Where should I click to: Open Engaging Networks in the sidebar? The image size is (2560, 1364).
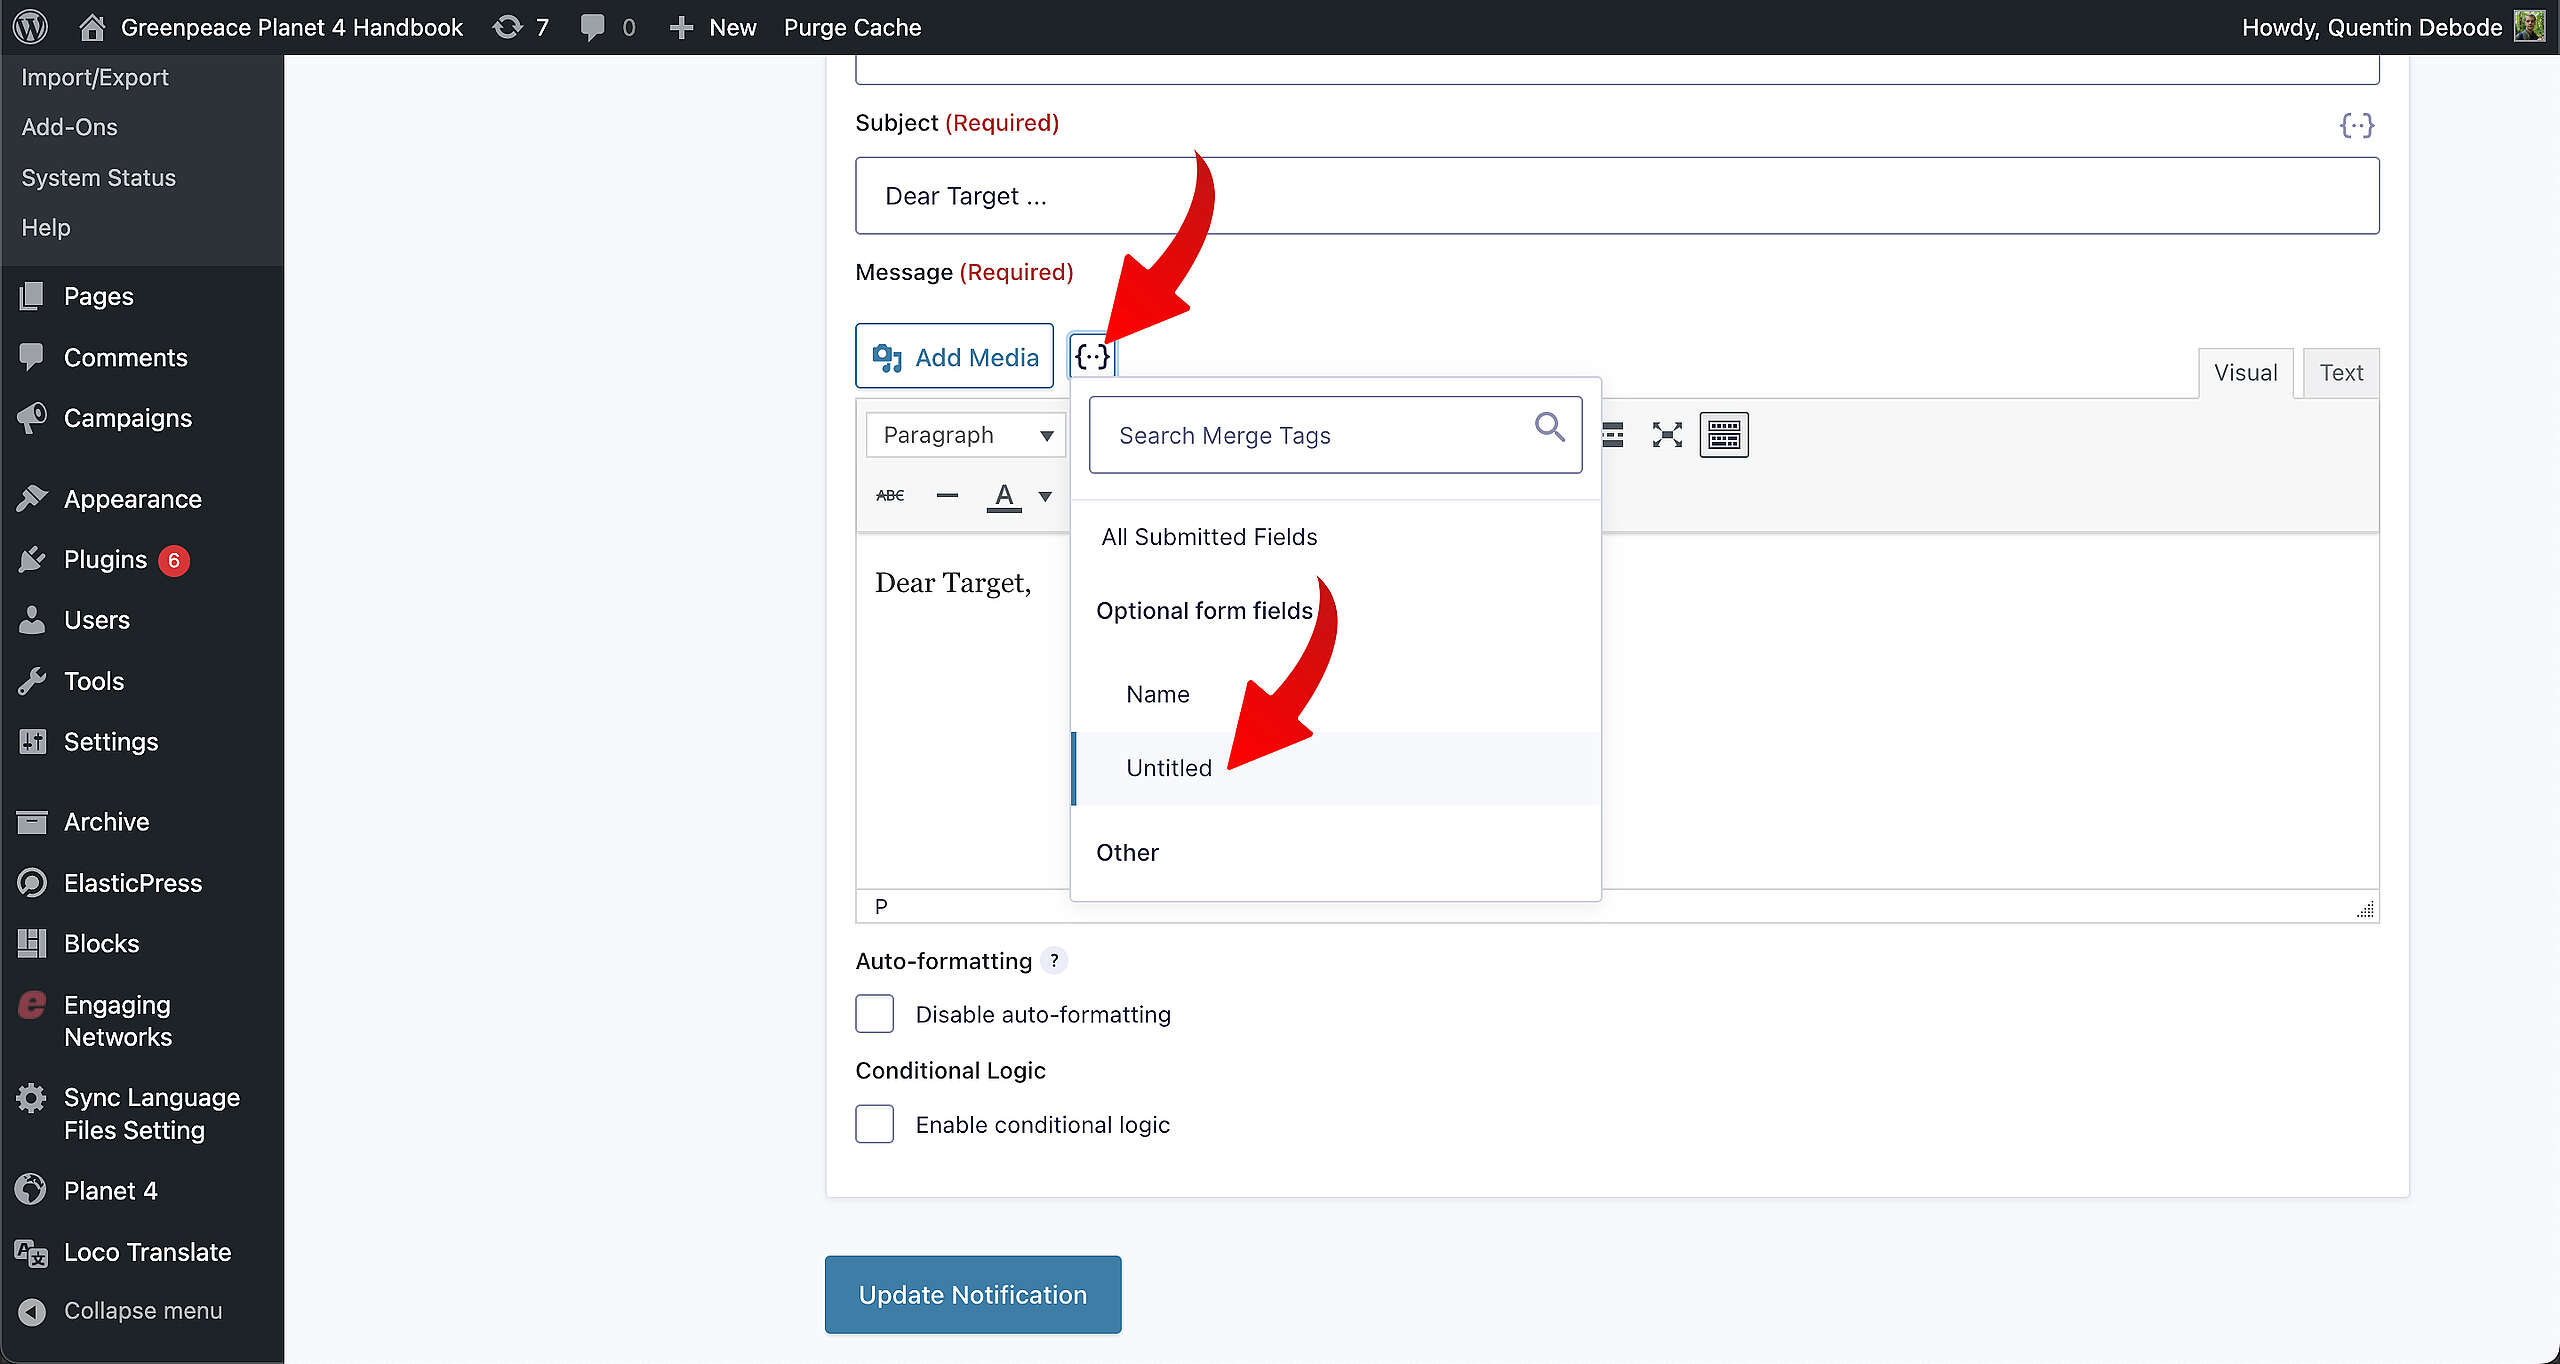117,1021
